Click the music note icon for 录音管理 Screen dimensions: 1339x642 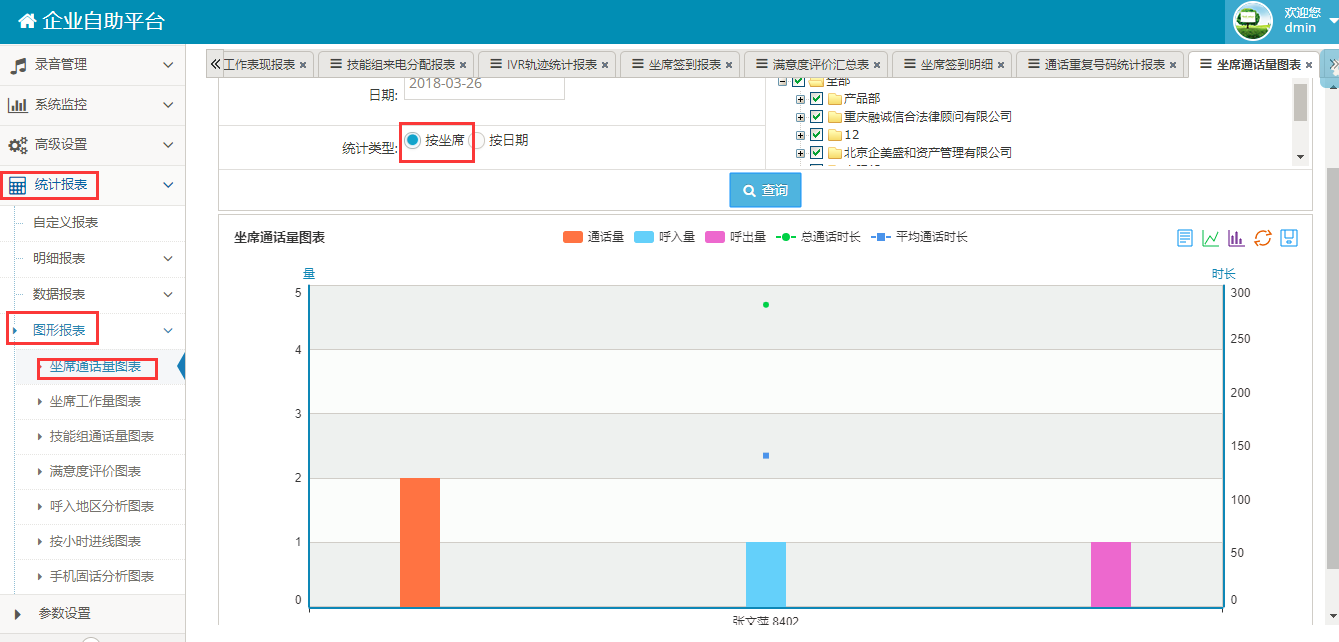pos(18,65)
